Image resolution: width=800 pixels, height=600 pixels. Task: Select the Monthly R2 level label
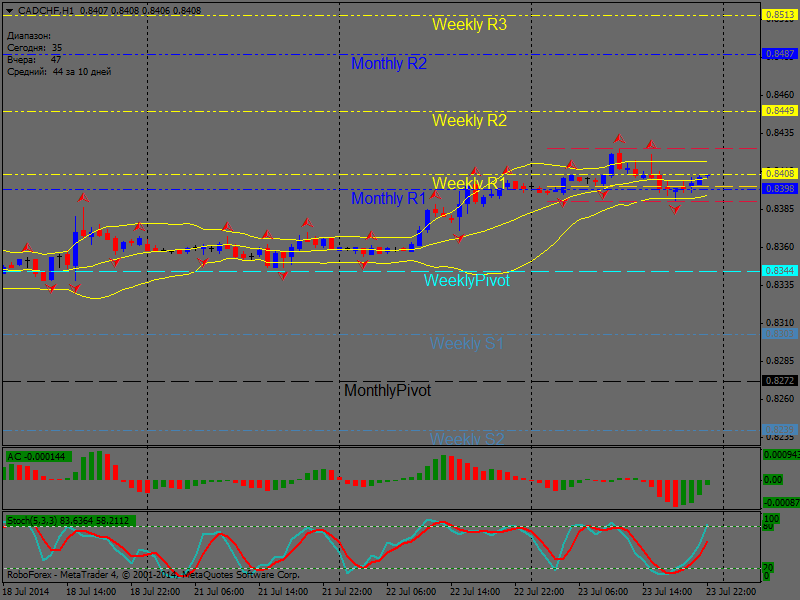[389, 63]
